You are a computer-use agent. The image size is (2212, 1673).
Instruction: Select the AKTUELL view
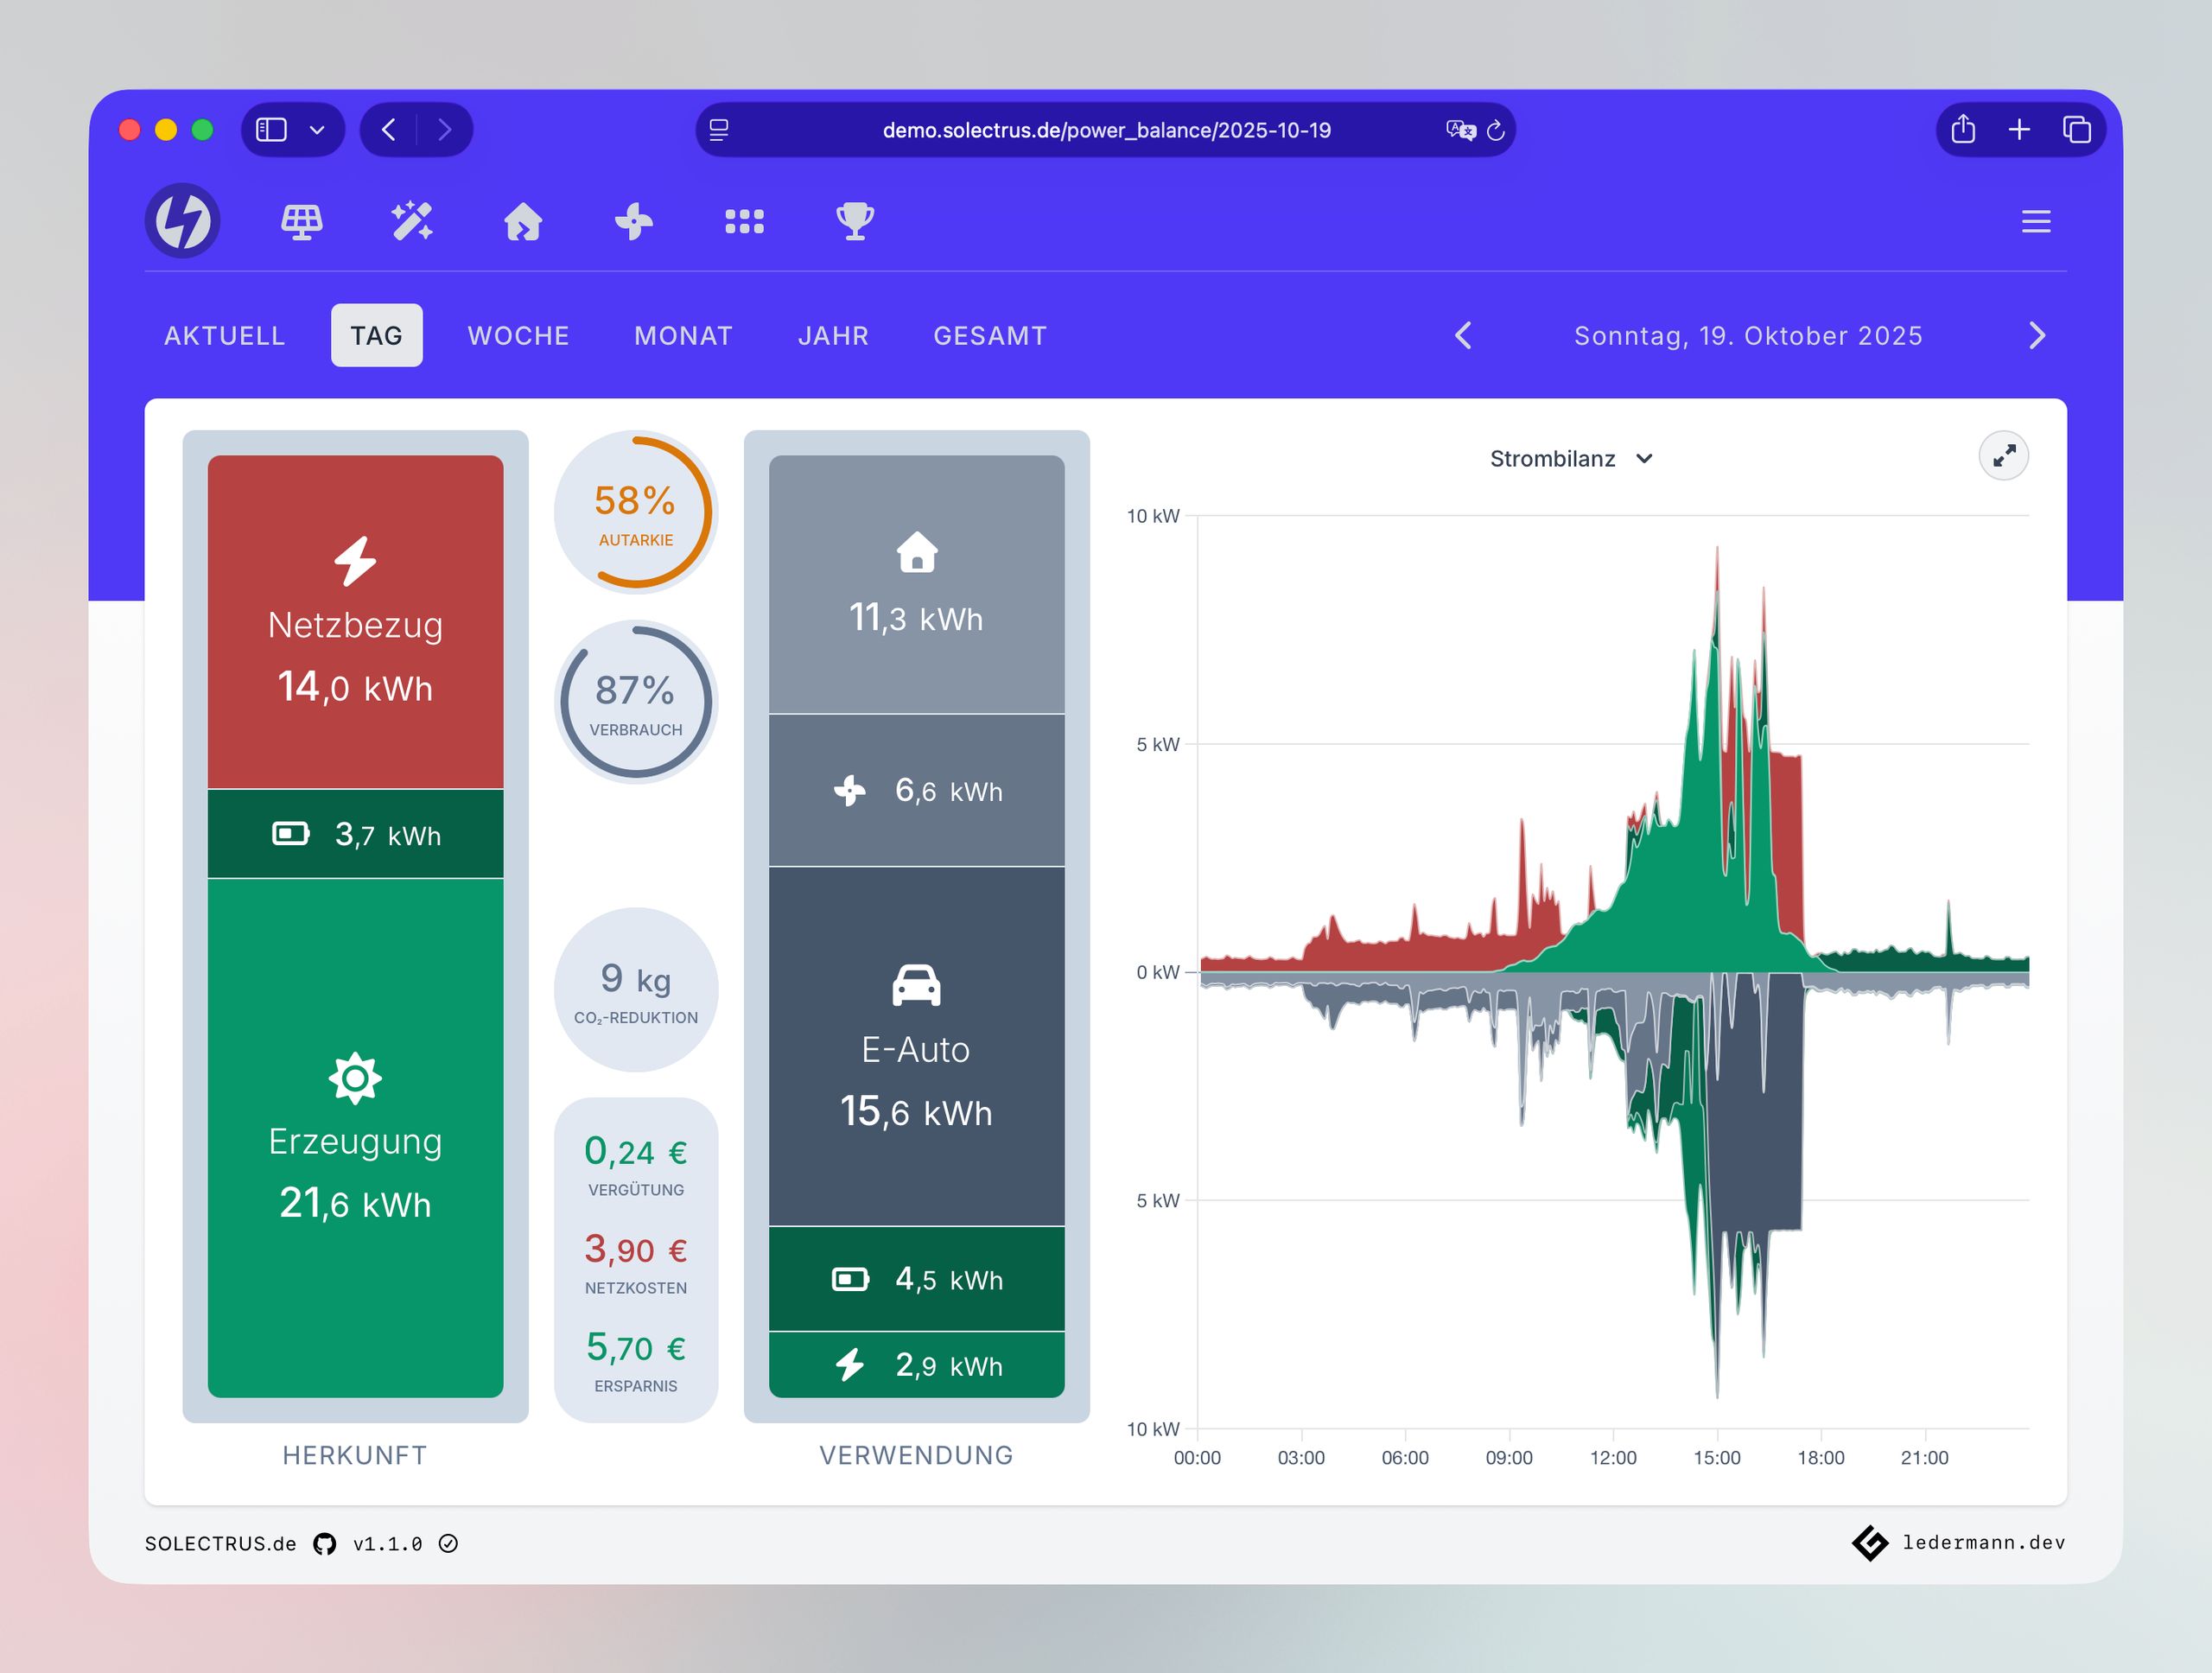click(x=224, y=335)
